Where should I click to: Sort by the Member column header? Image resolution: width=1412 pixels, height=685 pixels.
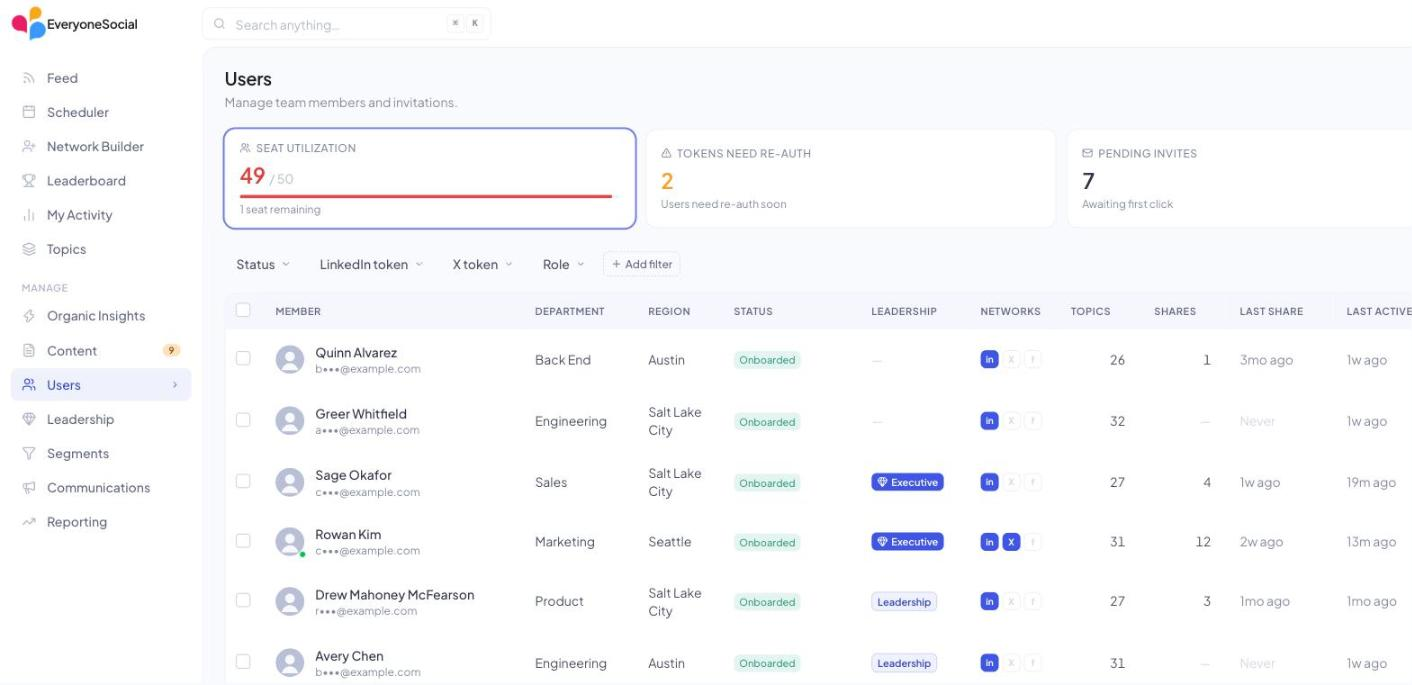pyautogui.click(x=298, y=311)
